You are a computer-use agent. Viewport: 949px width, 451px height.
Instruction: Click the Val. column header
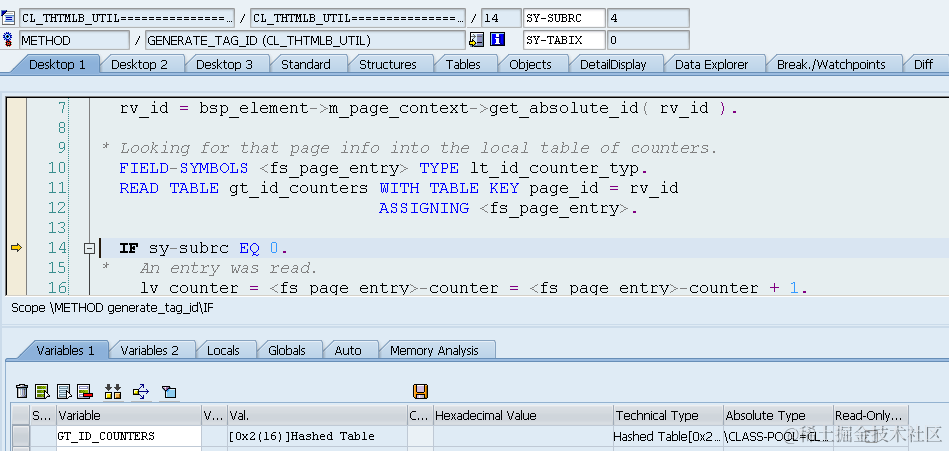(x=318, y=415)
